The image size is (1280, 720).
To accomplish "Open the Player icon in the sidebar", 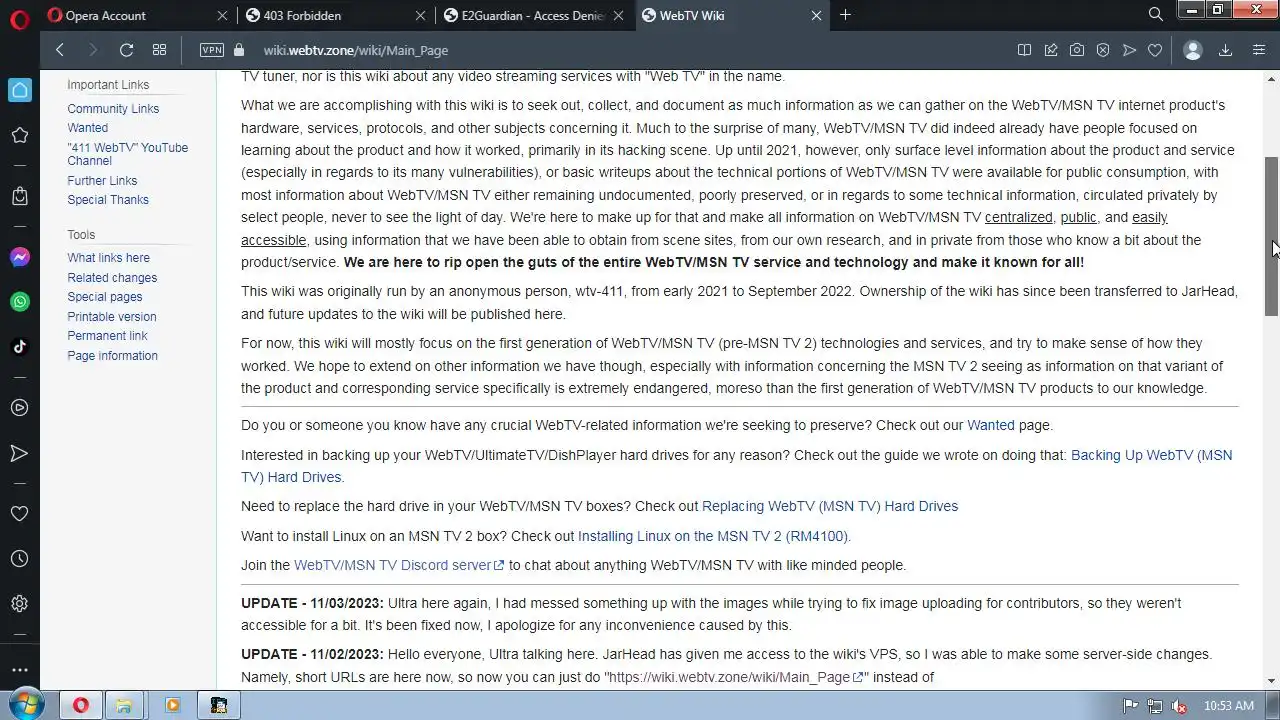I will point(19,408).
